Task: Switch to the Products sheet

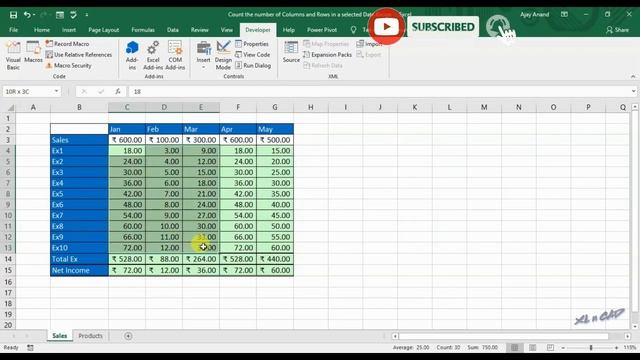Action: [x=90, y=336]
